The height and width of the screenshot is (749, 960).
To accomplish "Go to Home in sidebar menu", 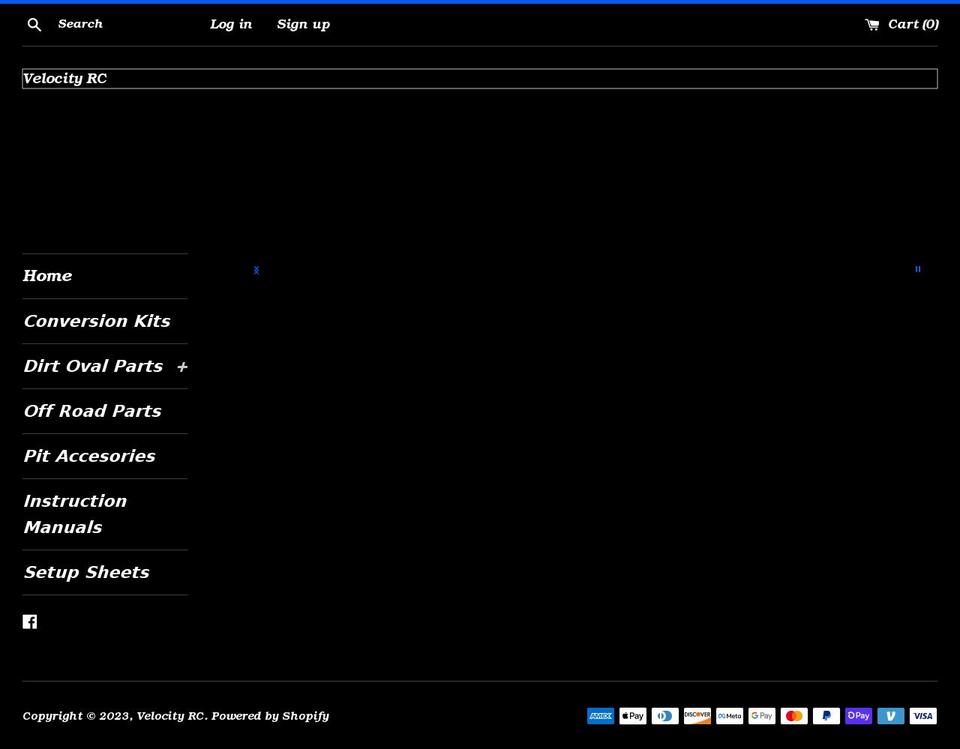I will pos(48,276).
